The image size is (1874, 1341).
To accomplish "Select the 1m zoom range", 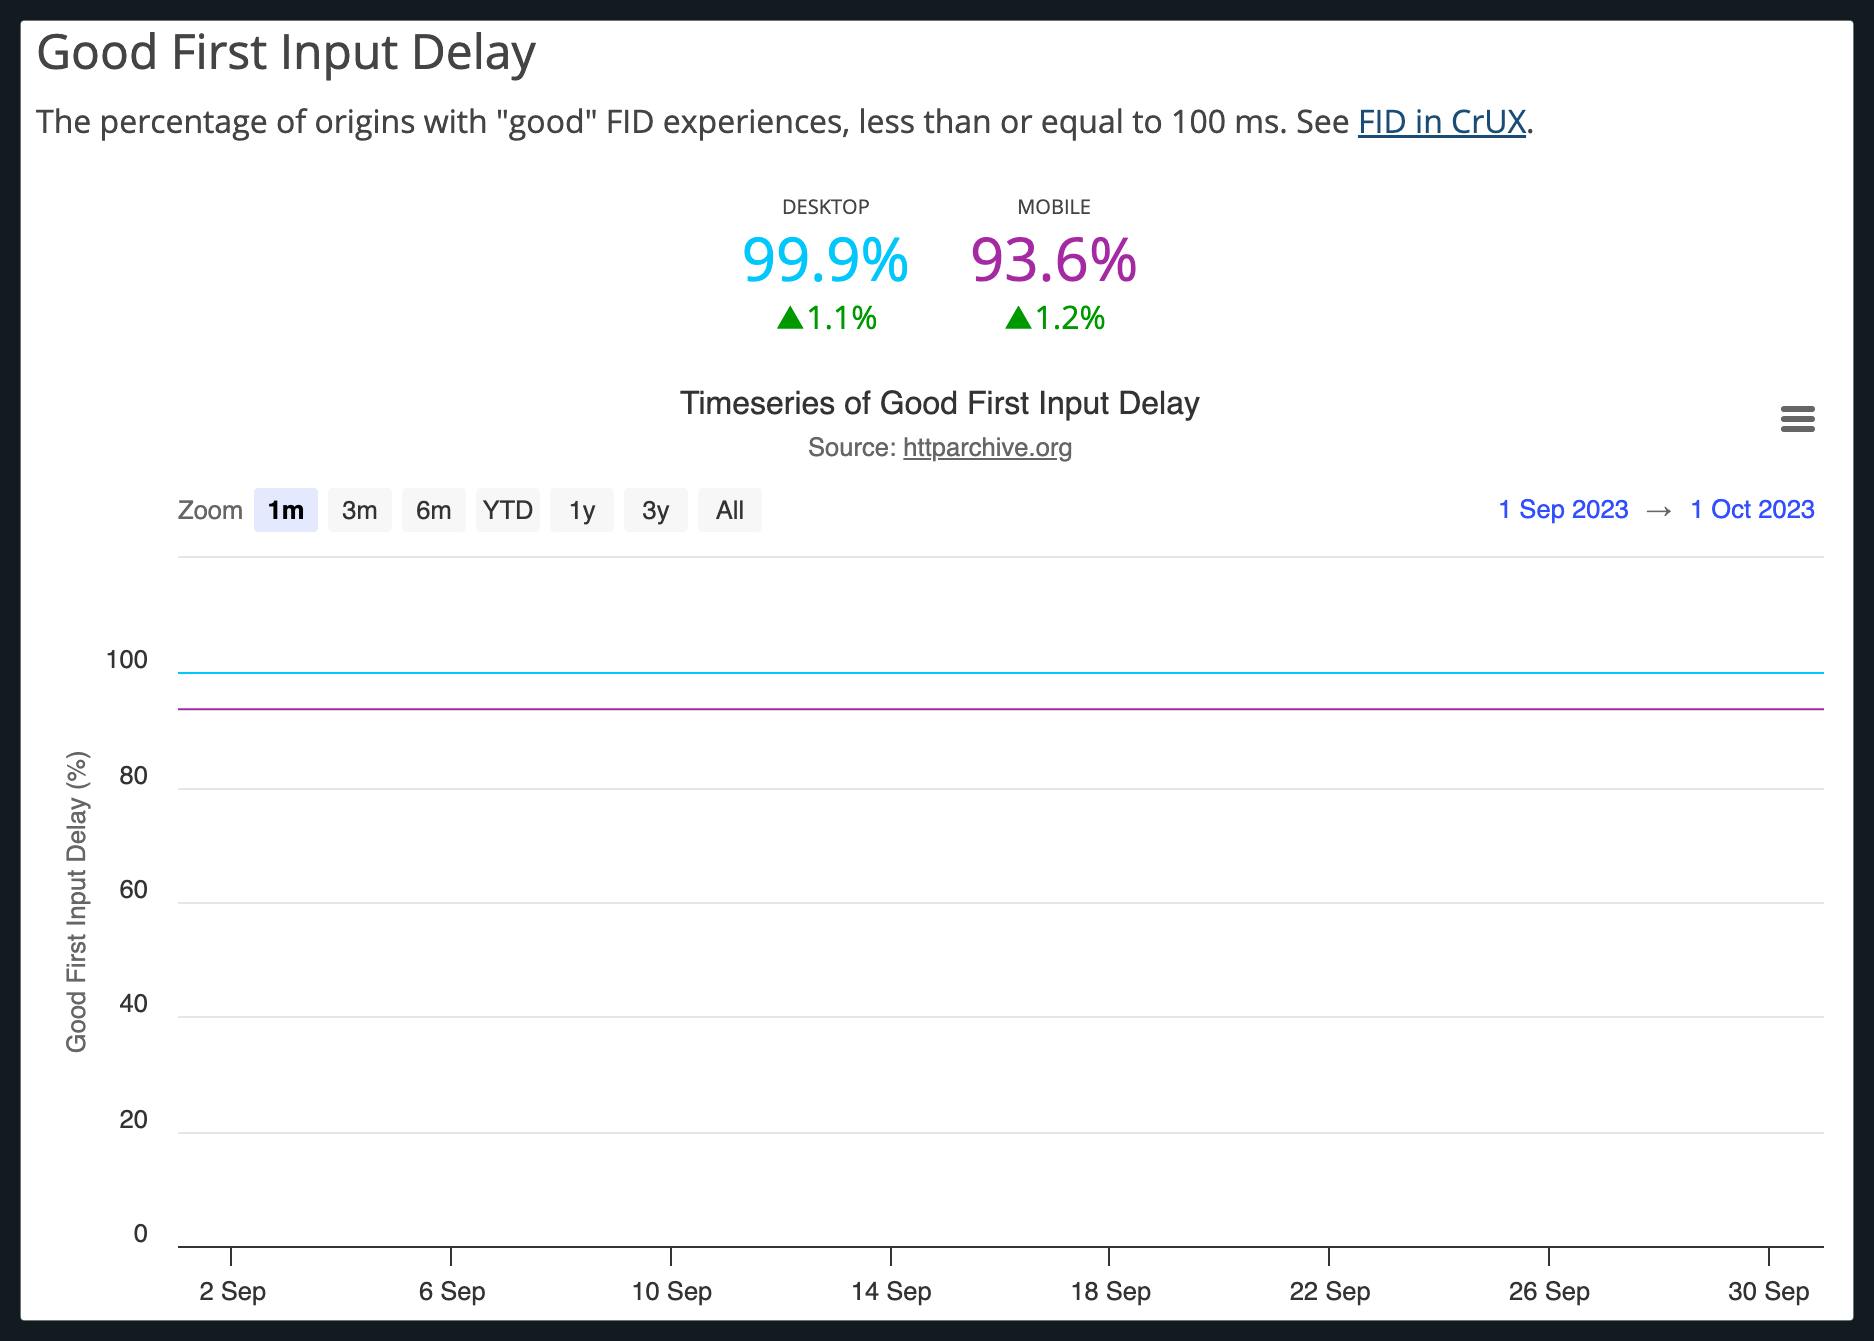I will pyautogui.click(x=285, y=510).
